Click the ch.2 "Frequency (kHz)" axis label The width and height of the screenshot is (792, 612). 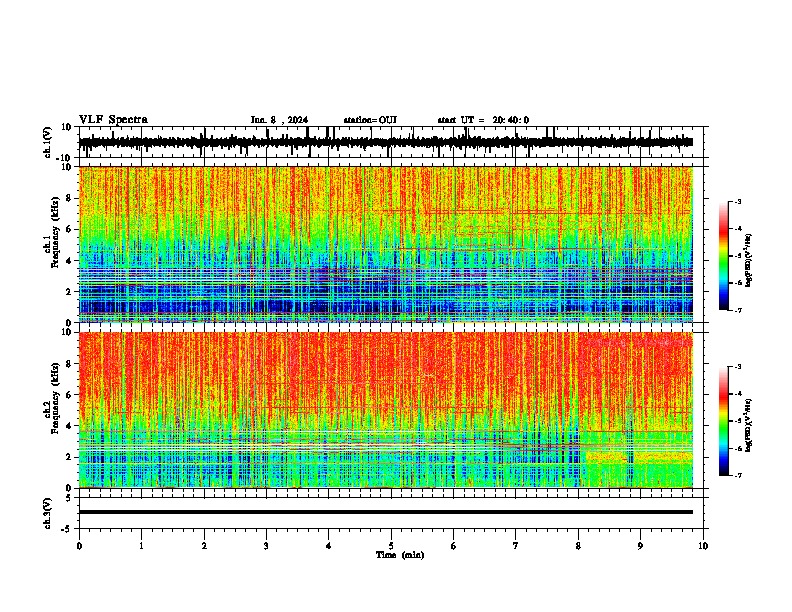point(55,398)
